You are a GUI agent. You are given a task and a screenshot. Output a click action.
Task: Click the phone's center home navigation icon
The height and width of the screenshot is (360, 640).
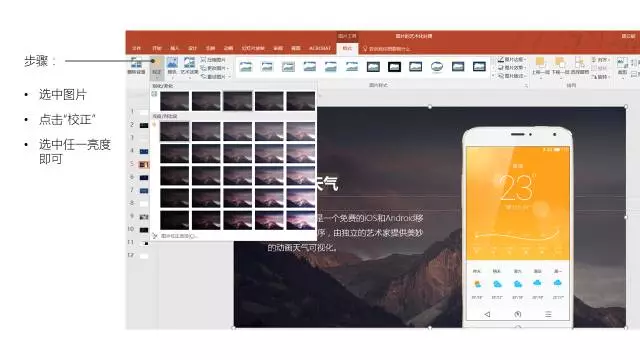(518, 314)
